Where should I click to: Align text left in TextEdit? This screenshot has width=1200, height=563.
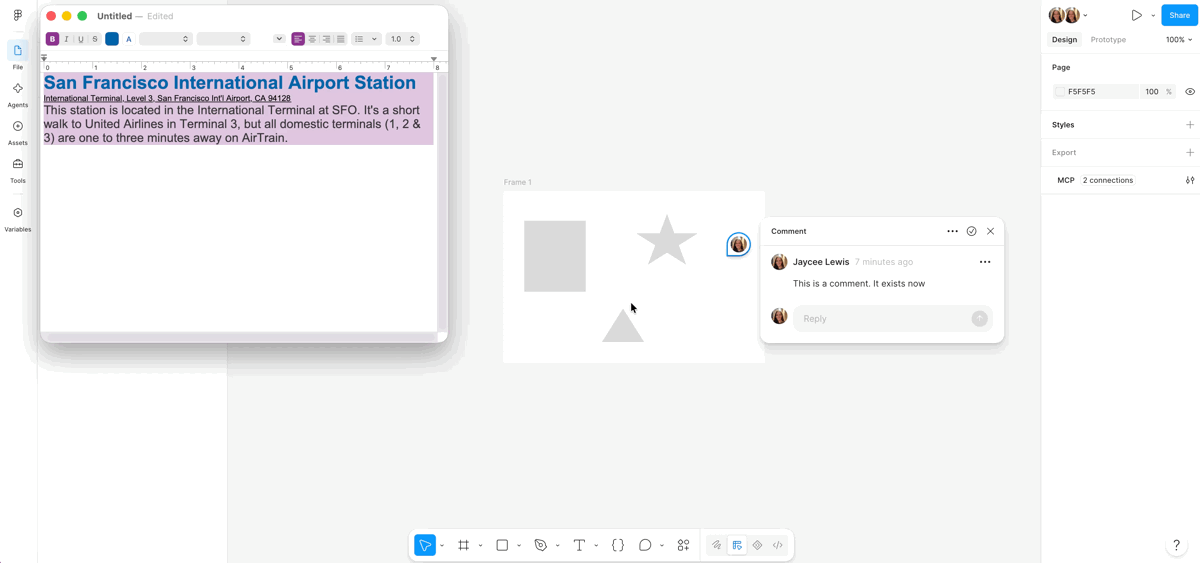(298, 39)
